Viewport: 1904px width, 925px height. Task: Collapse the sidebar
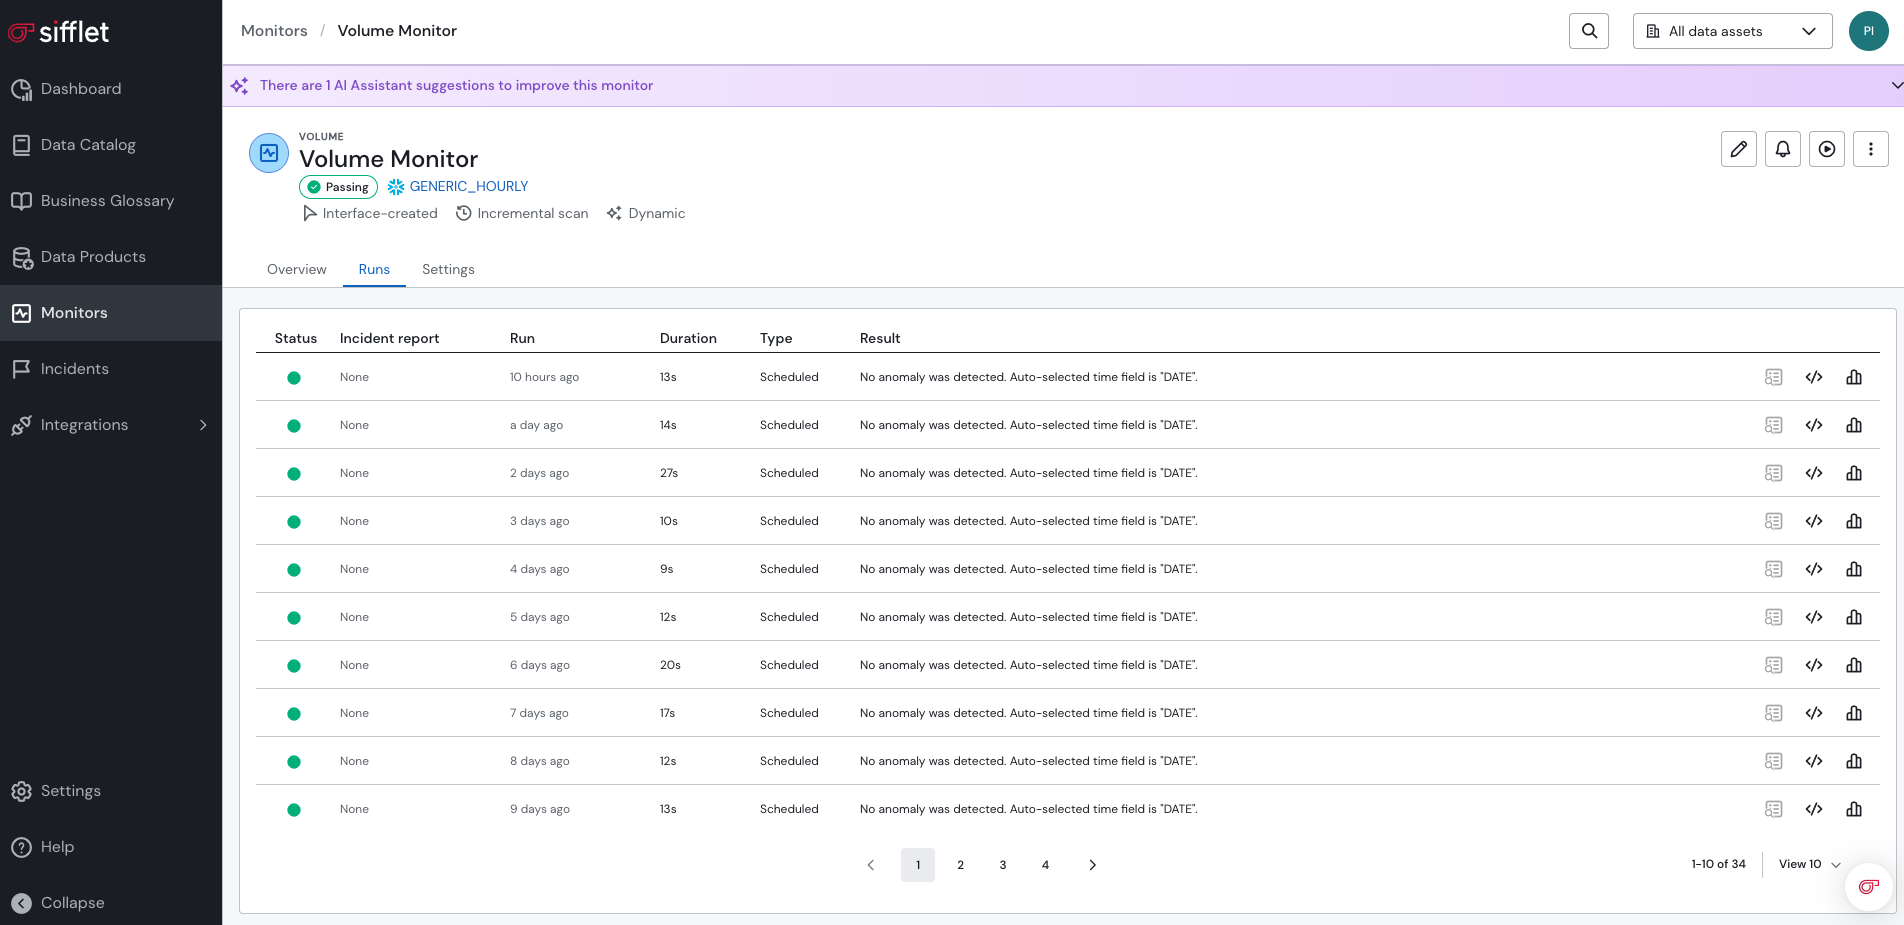coord(111,903)
